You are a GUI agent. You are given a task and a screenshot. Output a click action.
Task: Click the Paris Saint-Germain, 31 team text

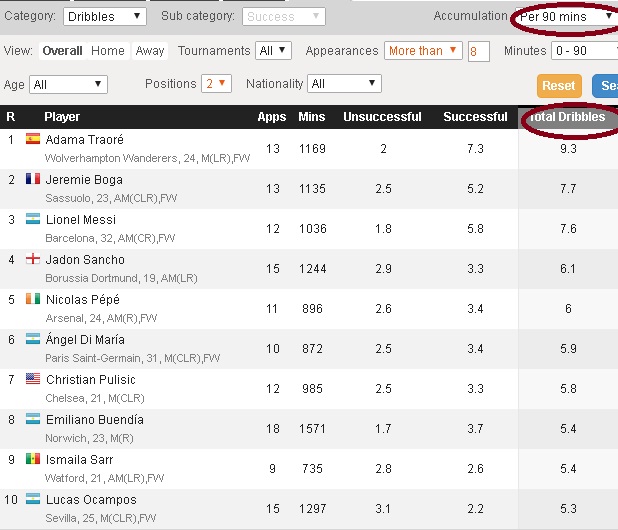pos(101,358)
